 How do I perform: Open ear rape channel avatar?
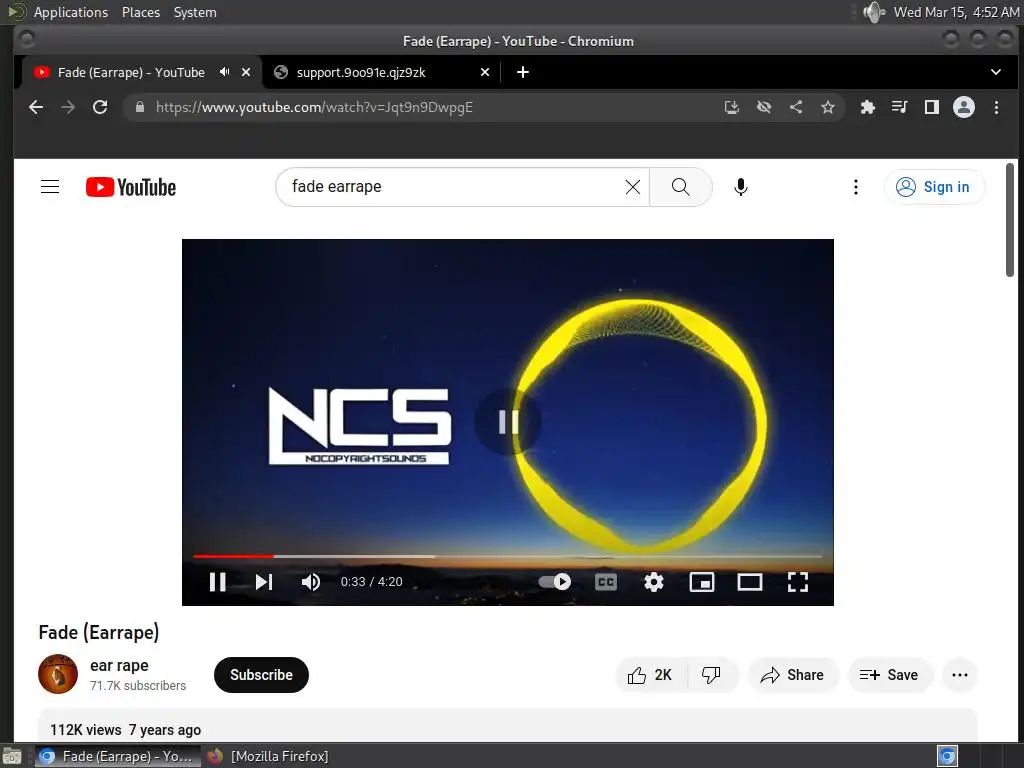58,674
